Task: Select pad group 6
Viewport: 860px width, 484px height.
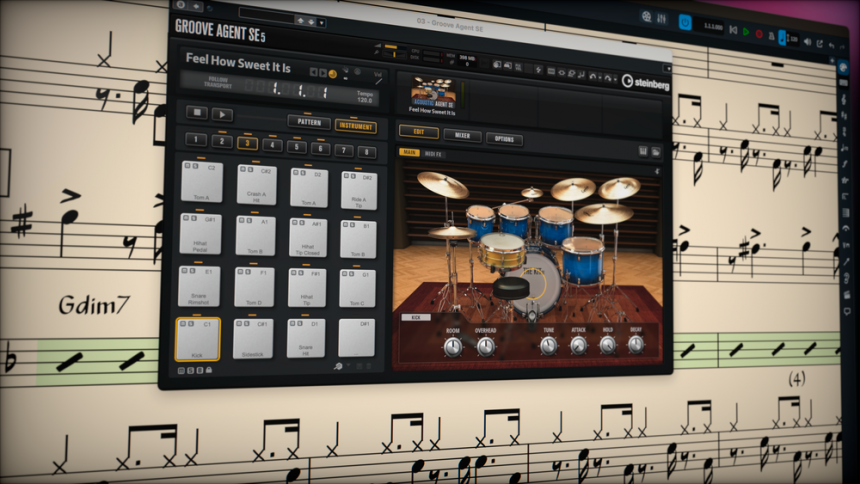Action: click(x=320, y=149)
